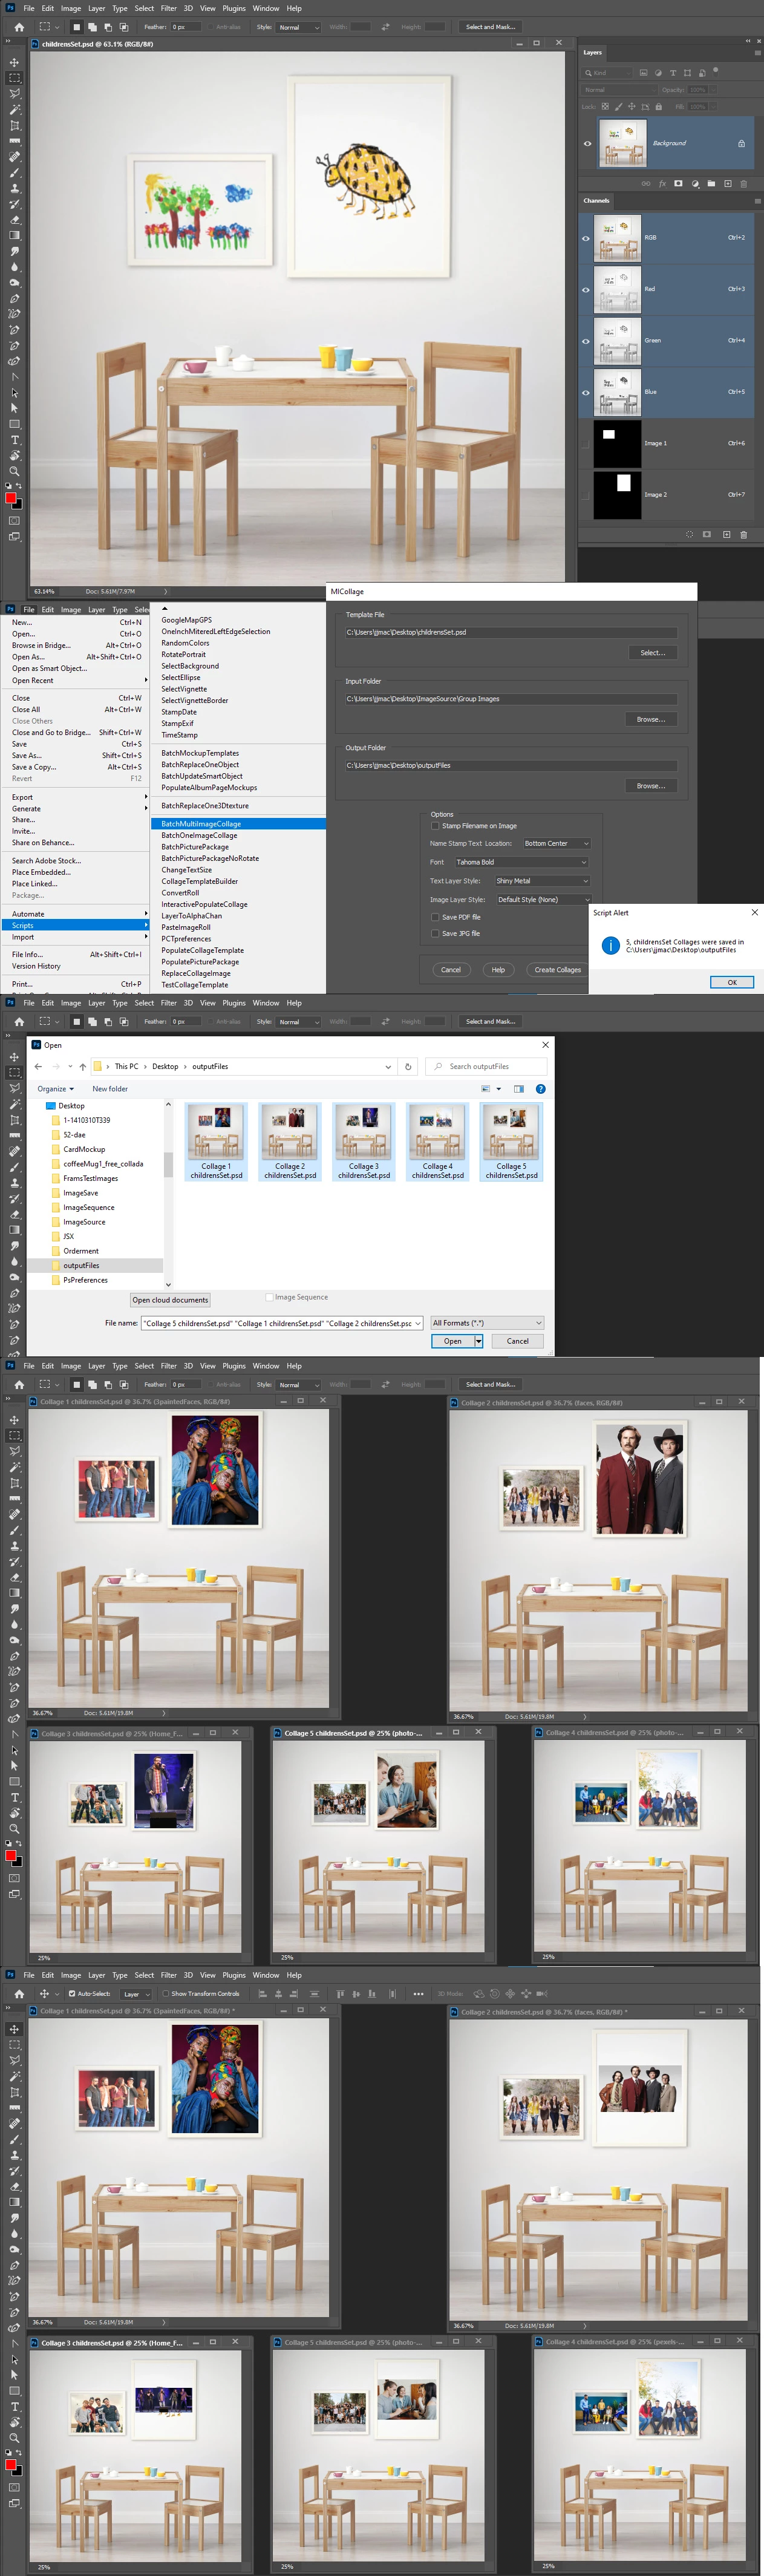
Task: Filter Layers panel by pixel layers icon
Action: pyautogui.click(x=643, y=73)
